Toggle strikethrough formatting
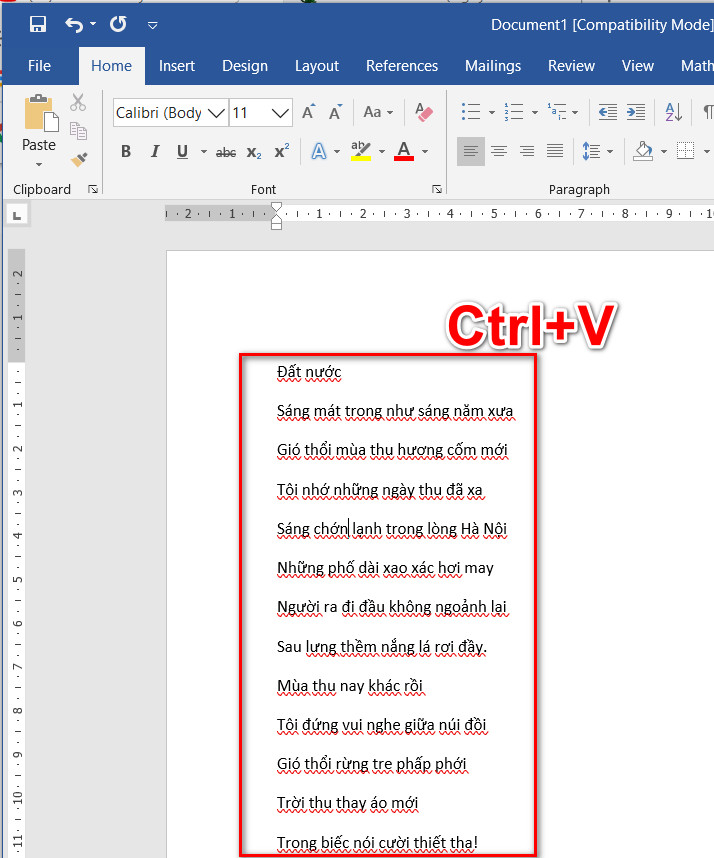This screenshot has height=858, width=714. coord(226,152)
